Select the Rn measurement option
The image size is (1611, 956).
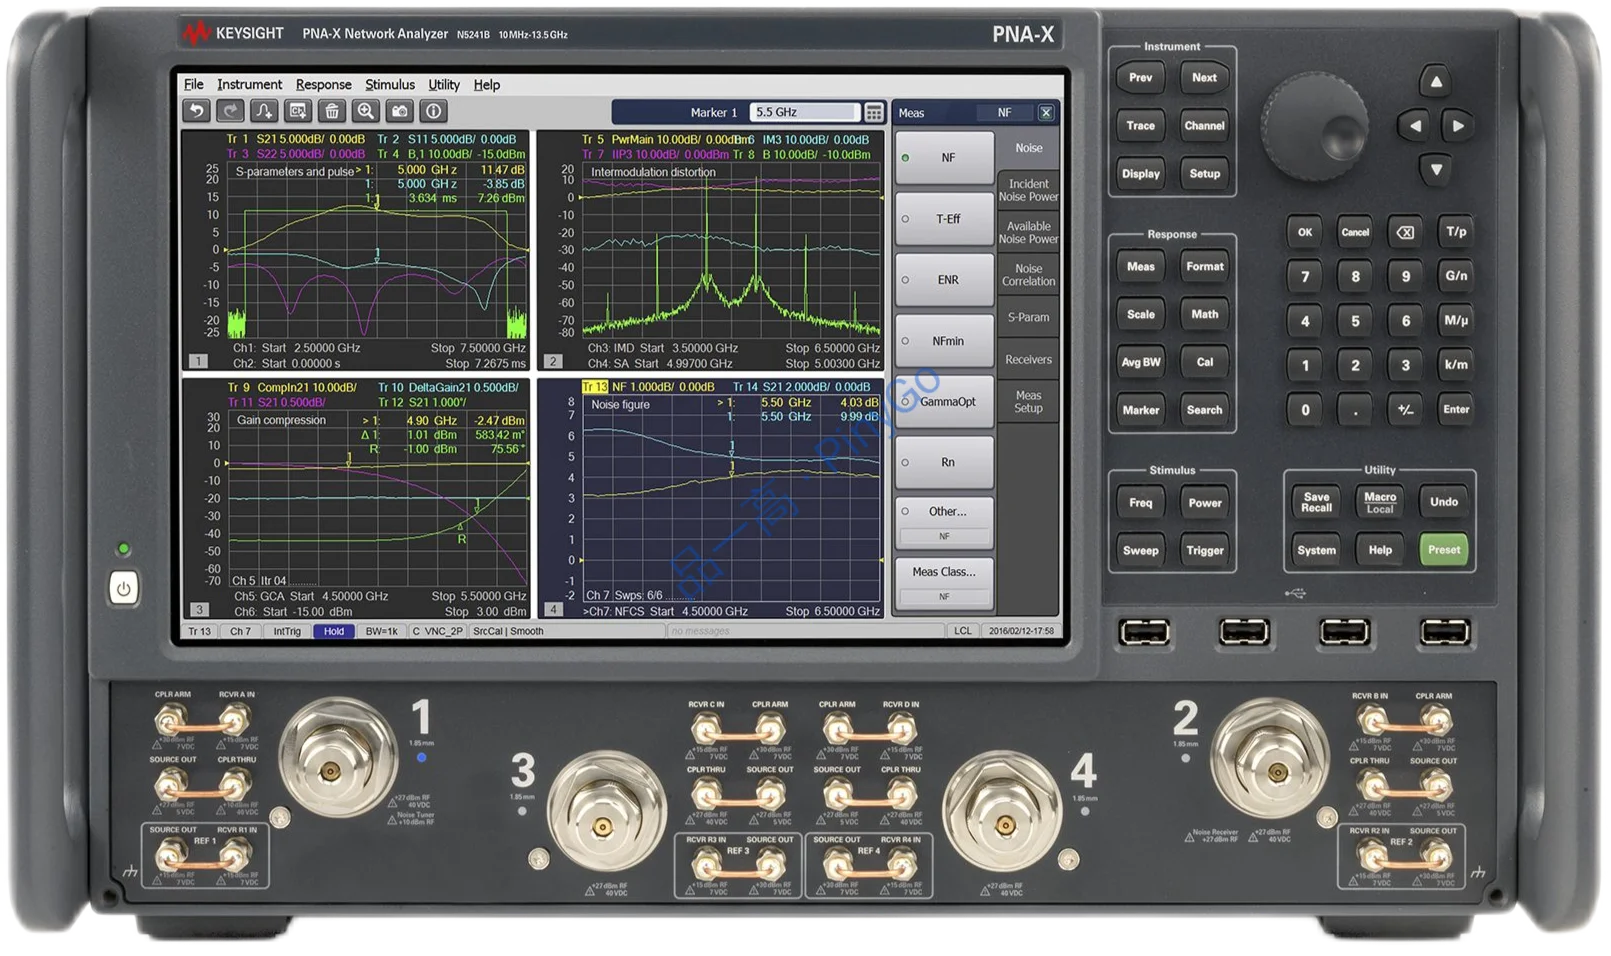click(x=944, y=463)
